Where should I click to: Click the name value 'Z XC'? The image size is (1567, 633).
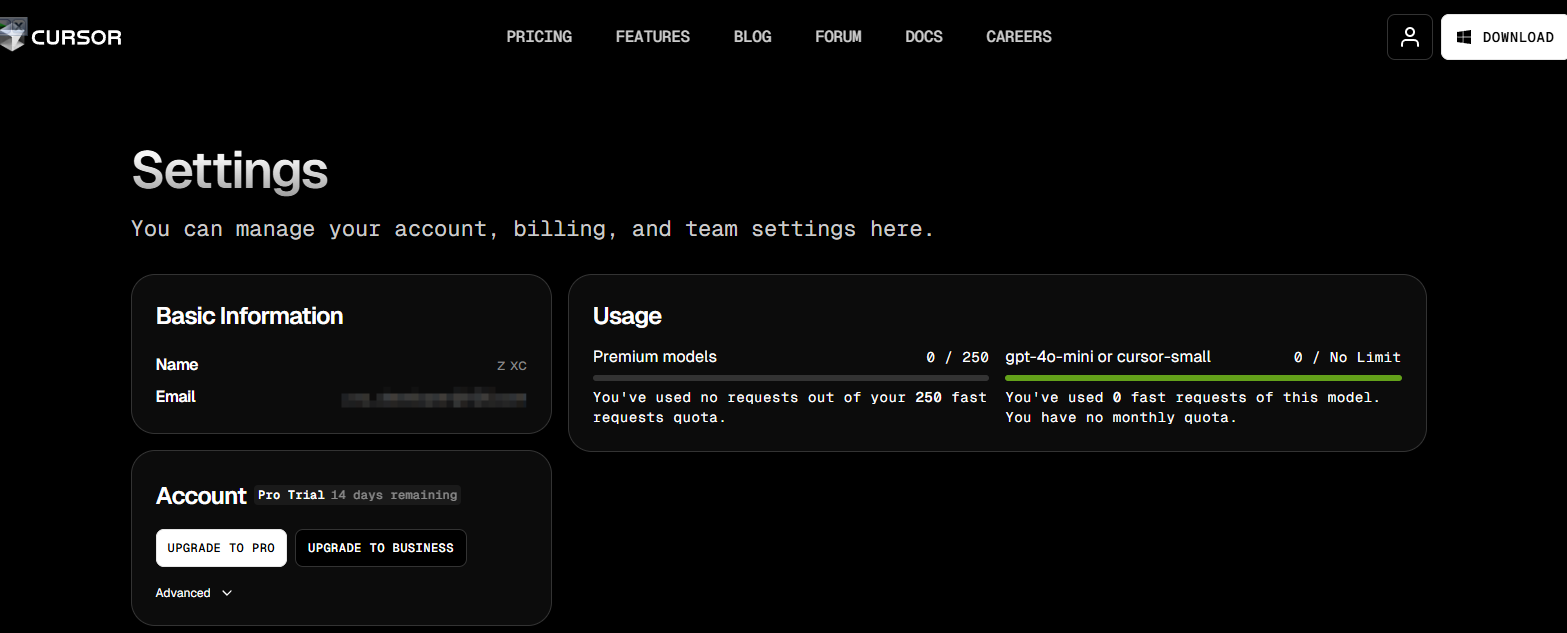pyautogui.click(x=512, y=366)
